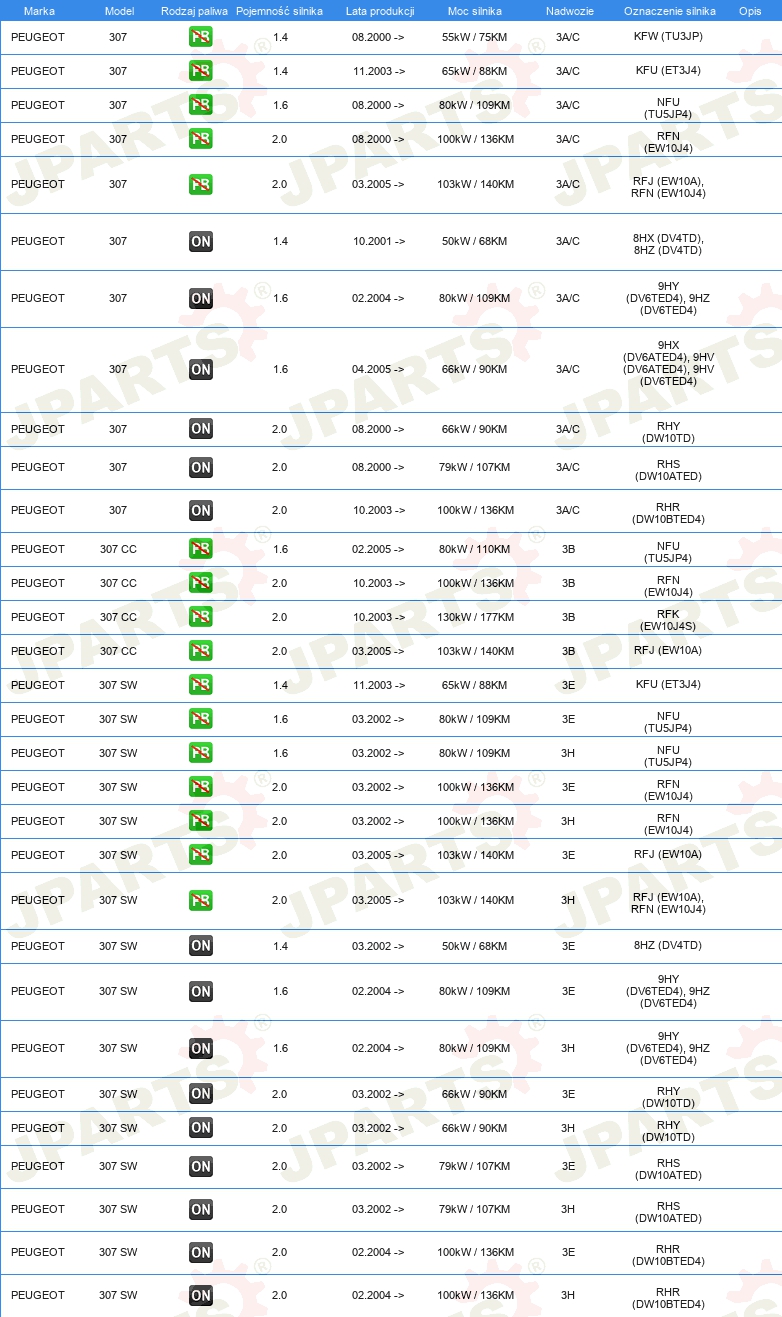Click the PB icon for 307 SW KFU (ET3J4)
The height and width of the screenshot is (1317, 782).
(x=201, y=685)
